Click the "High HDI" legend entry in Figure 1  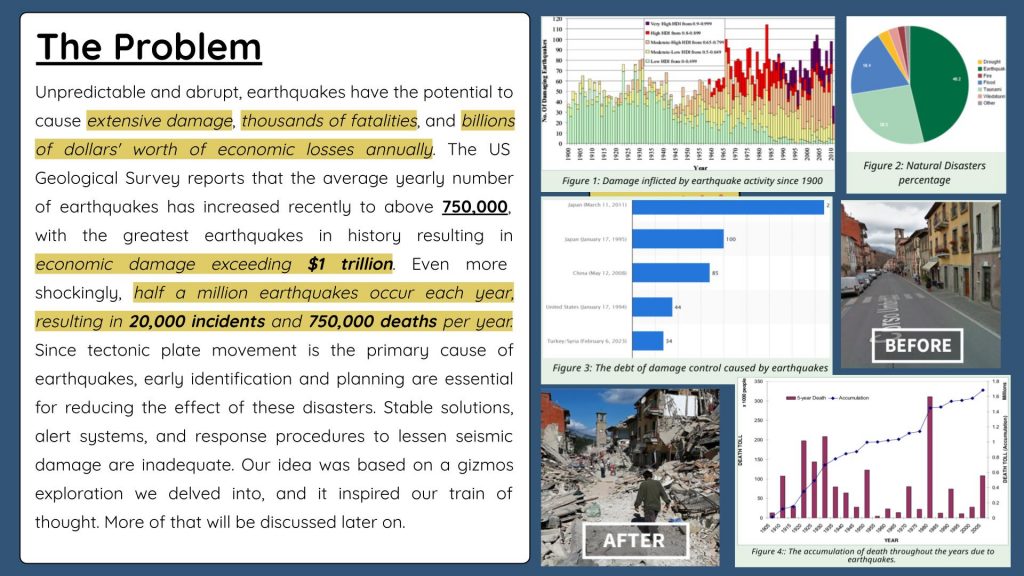(675, 33)
